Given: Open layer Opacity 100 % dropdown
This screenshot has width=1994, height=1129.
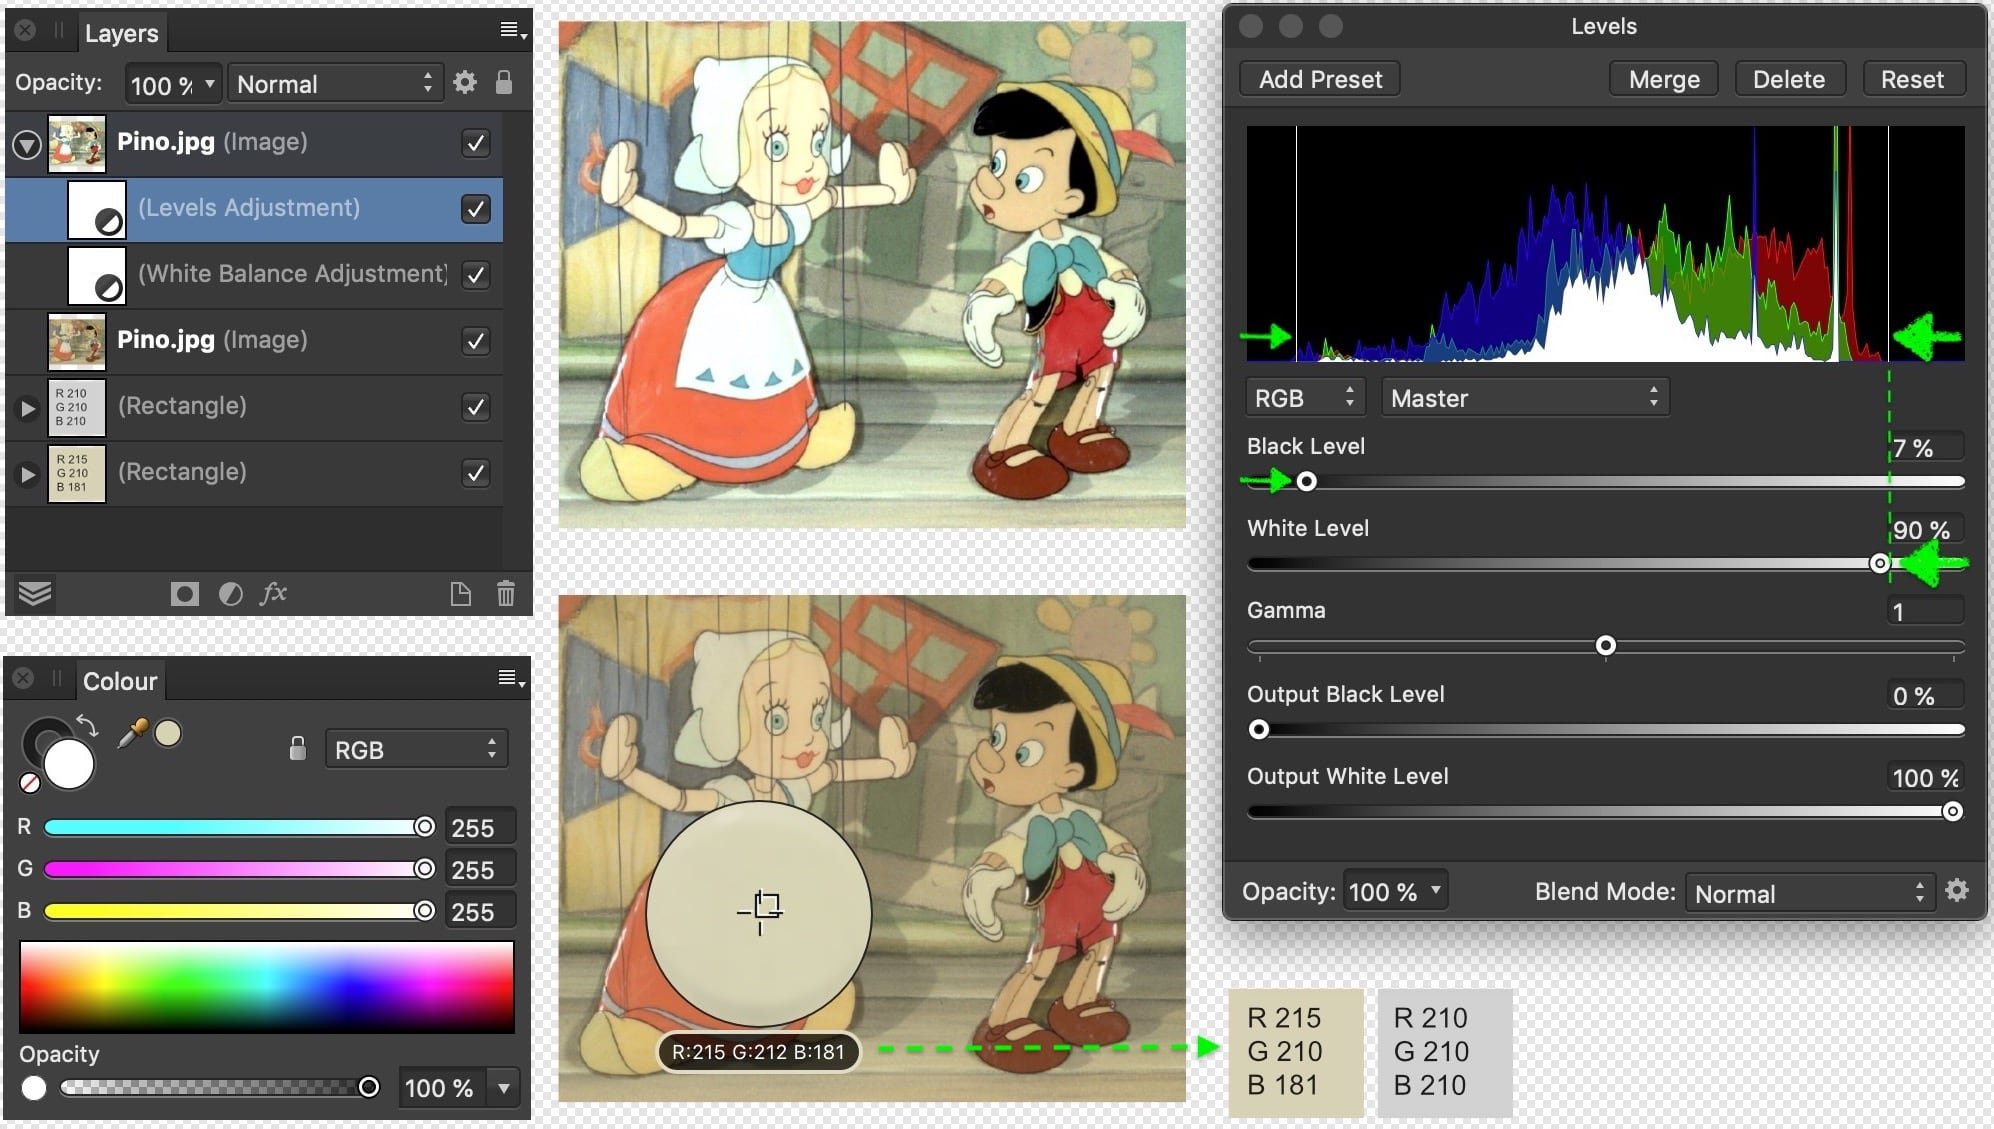Looking at the screenshot, I should [172, 84].
